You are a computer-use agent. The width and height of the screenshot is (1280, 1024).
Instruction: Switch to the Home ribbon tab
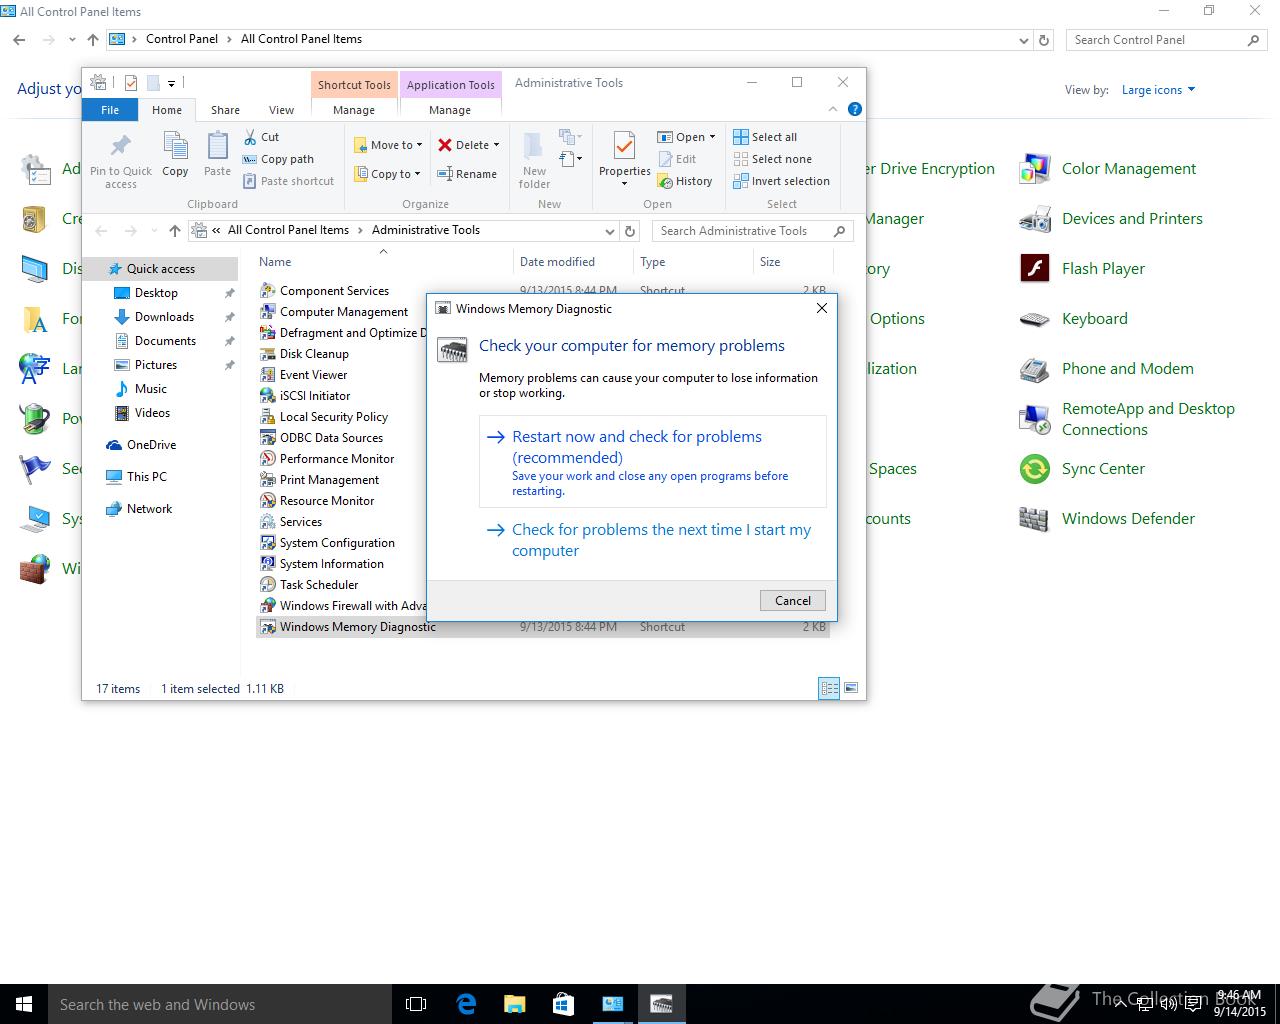(x=167, y=110)
